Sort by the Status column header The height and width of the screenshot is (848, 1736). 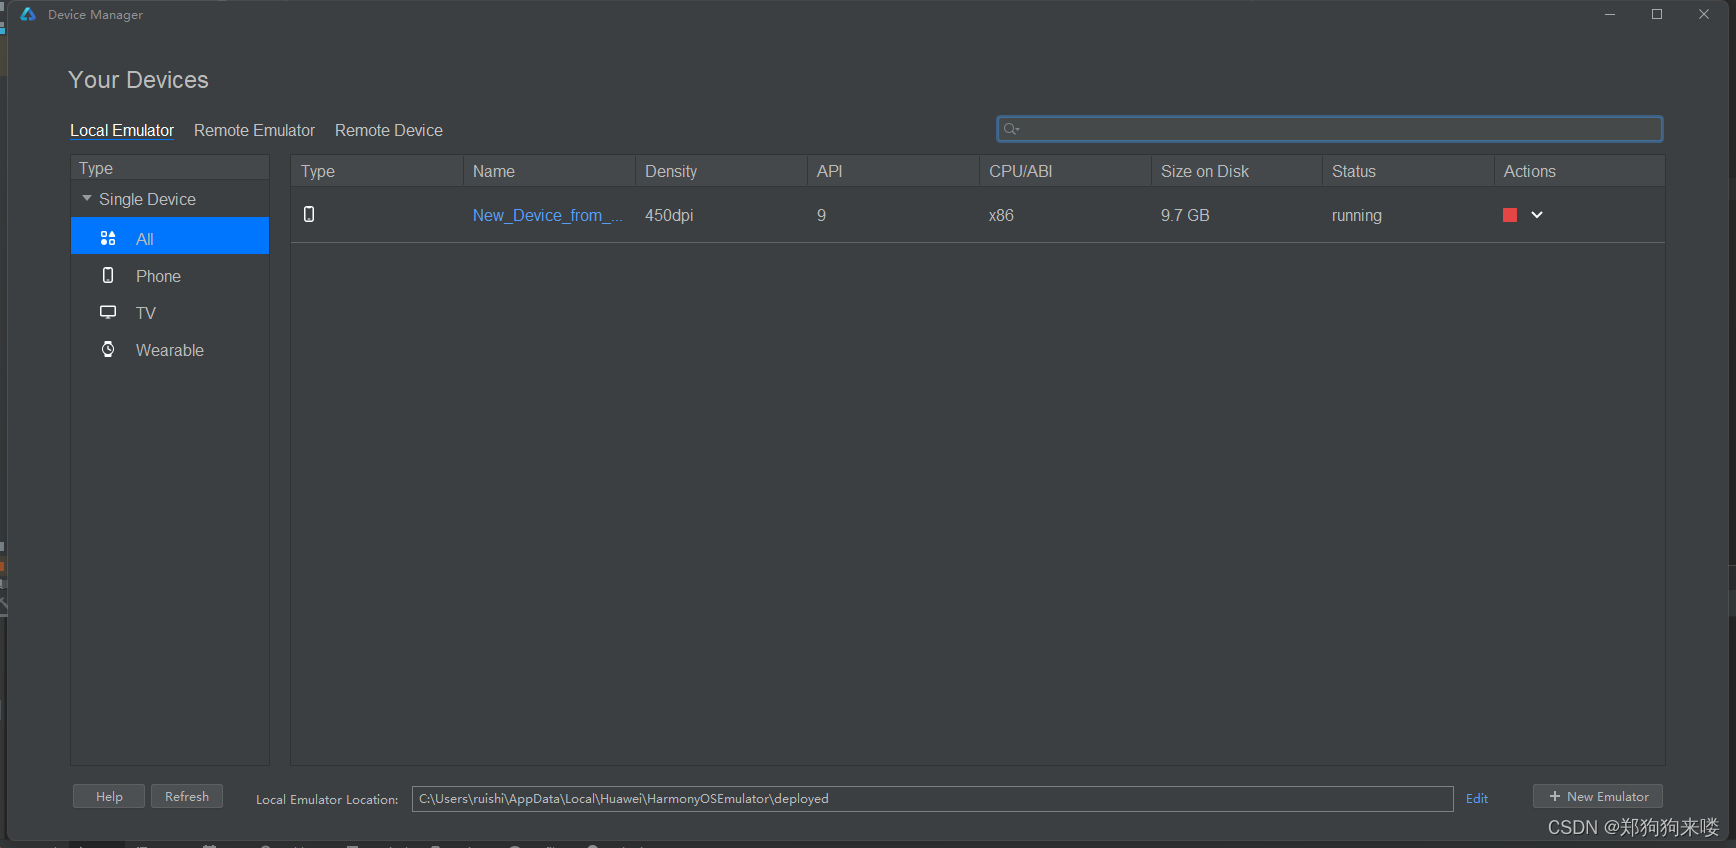pos(1408,171)
